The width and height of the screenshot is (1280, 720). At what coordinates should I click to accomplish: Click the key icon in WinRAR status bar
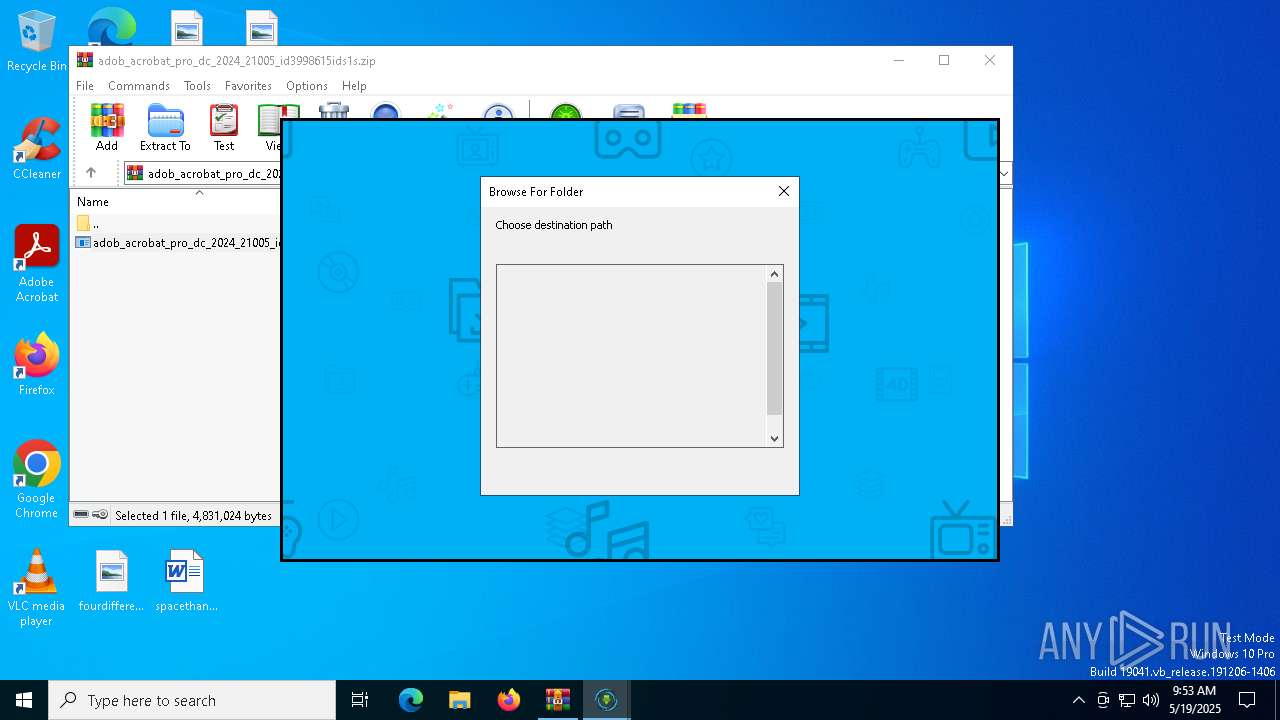pos(100,515)
